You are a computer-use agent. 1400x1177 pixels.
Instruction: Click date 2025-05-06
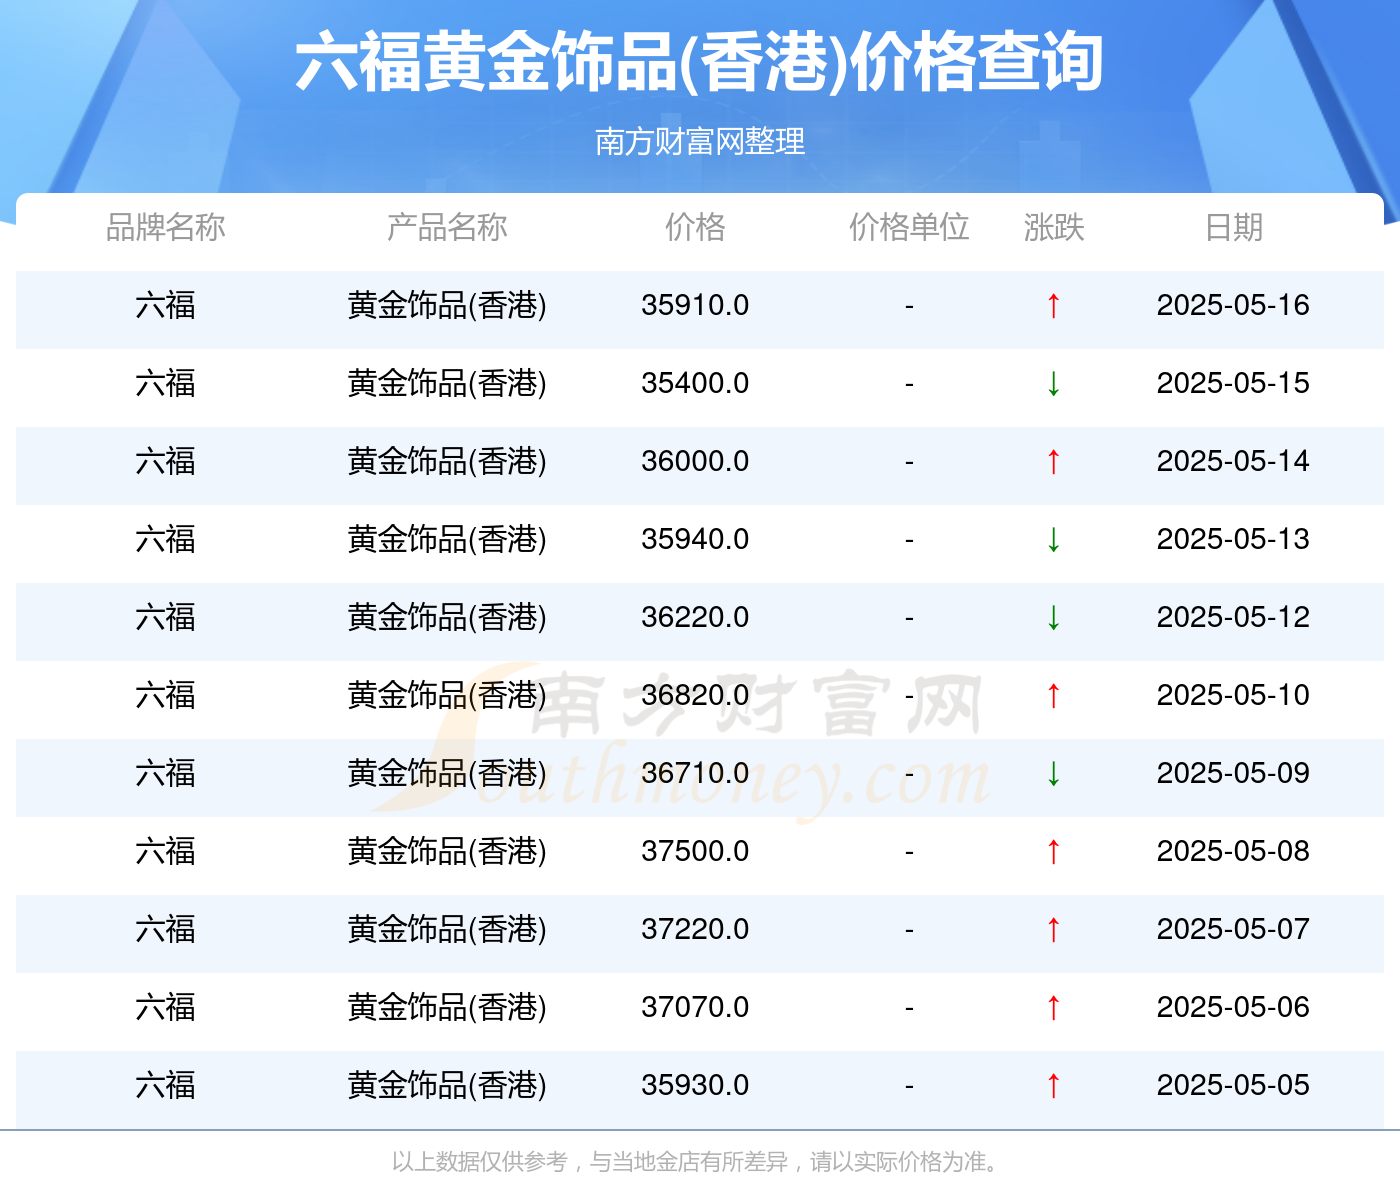click(x=1233, y=1007)
